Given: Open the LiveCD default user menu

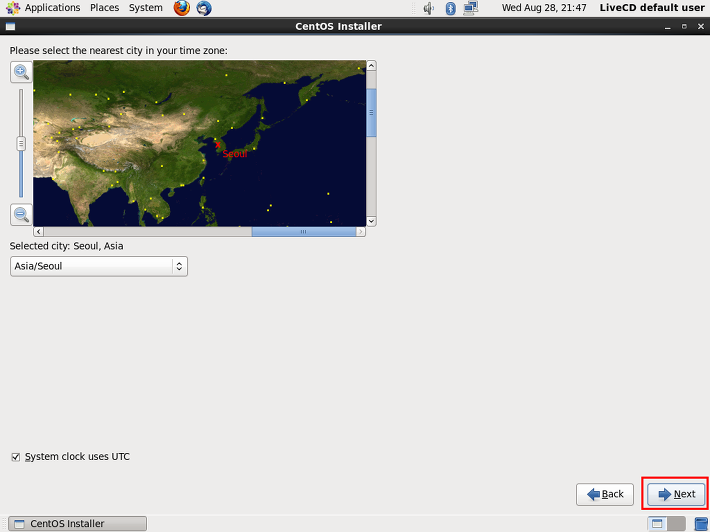Looking at the screenshot, I should (x=652, y=8).
